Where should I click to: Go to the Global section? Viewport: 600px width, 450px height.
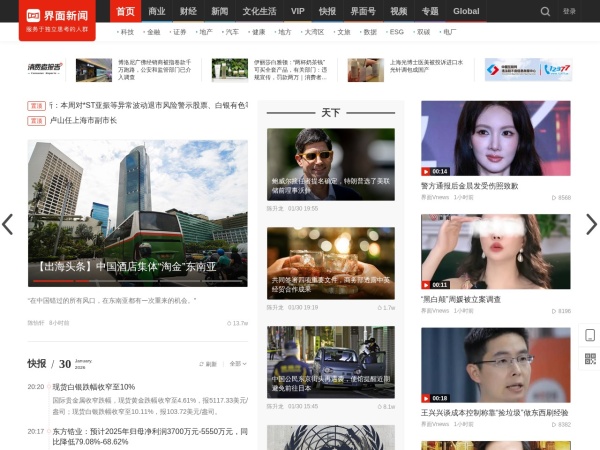pos(466,11)
